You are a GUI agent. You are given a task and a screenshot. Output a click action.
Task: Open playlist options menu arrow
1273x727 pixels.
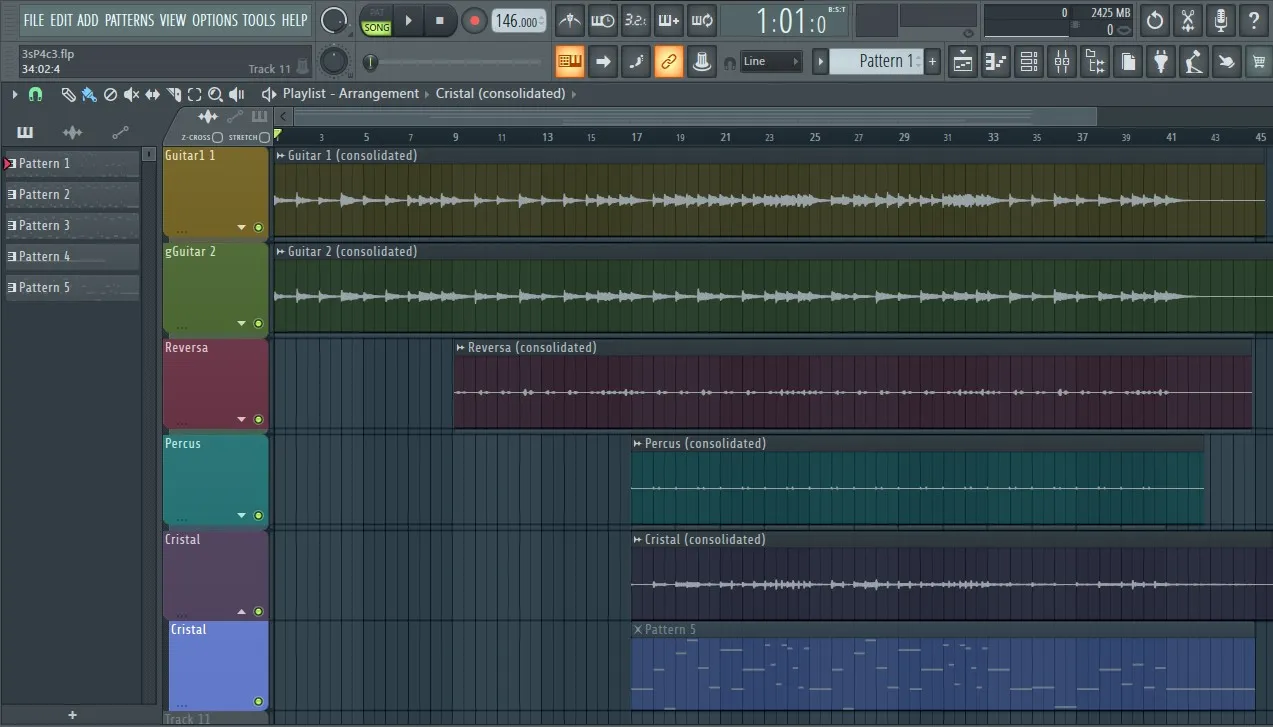15,94
